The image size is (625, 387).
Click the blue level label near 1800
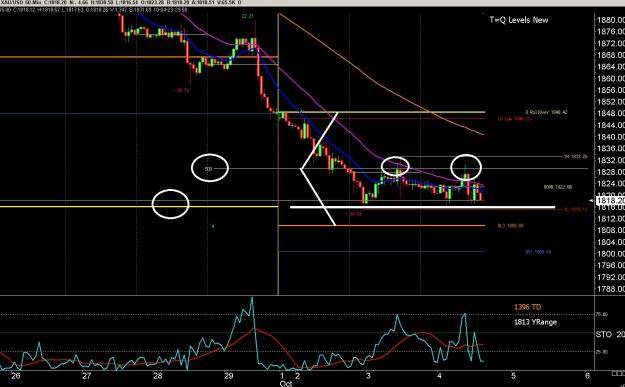point(538,252)
